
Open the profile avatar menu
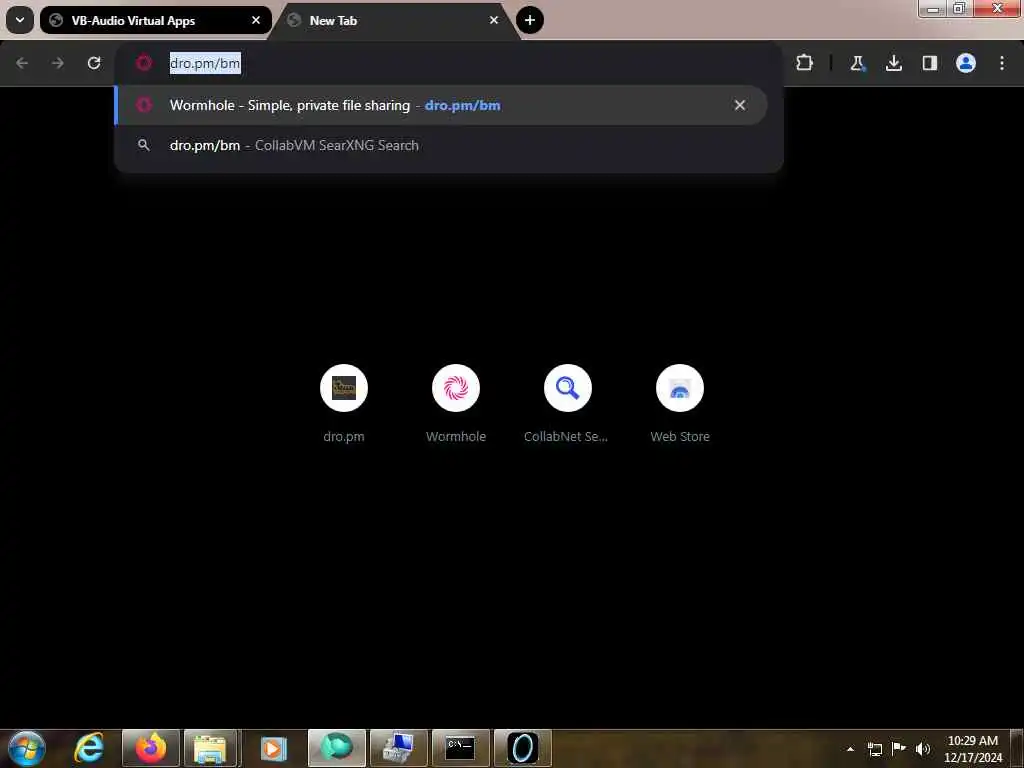tap(966, 63)
